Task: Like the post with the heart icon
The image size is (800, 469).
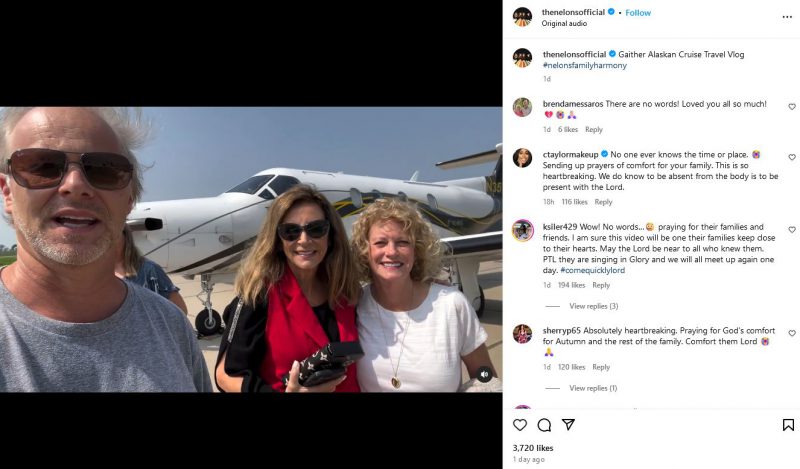Action: (x=520, y=425)
